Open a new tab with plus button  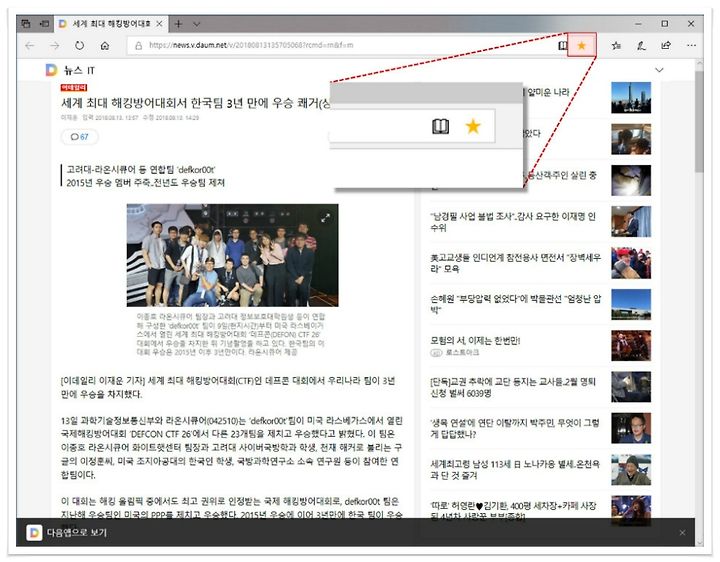tap(178, 24)
